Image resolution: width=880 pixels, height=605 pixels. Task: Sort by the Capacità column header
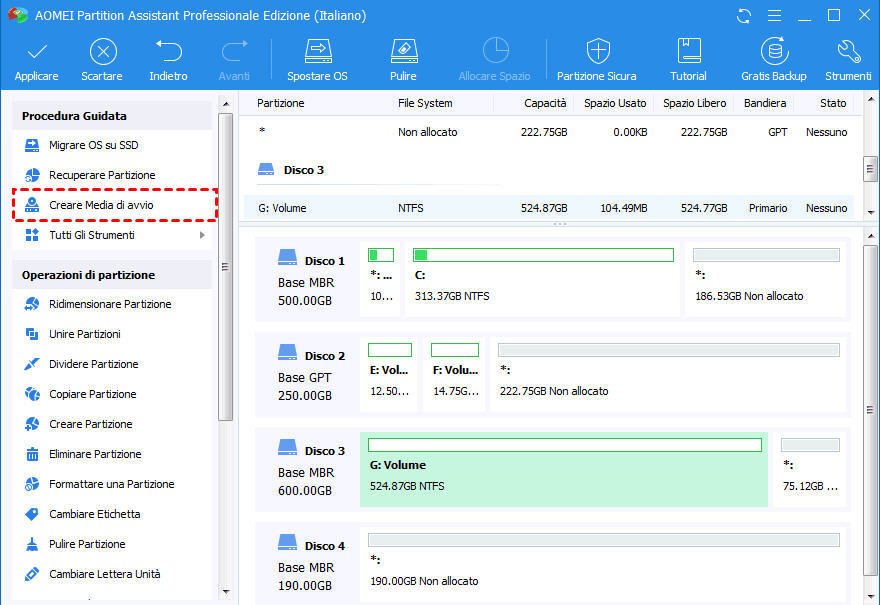(545, 103)
